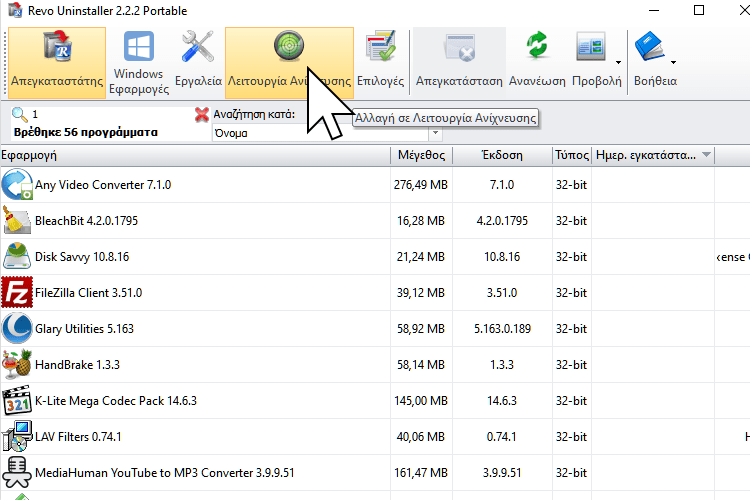Sort by Τύπος column header
750x500 pixels.
pos(572,156)
